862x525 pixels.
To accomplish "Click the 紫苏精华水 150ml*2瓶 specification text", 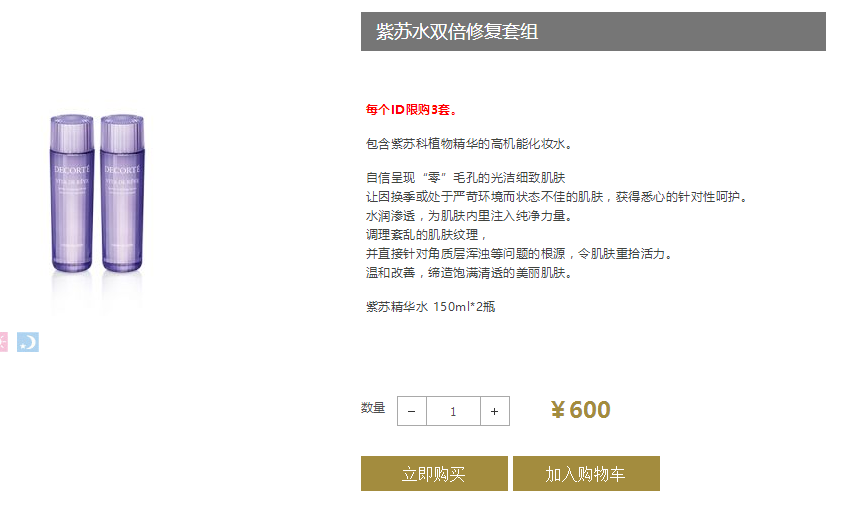I will [430, 306].
